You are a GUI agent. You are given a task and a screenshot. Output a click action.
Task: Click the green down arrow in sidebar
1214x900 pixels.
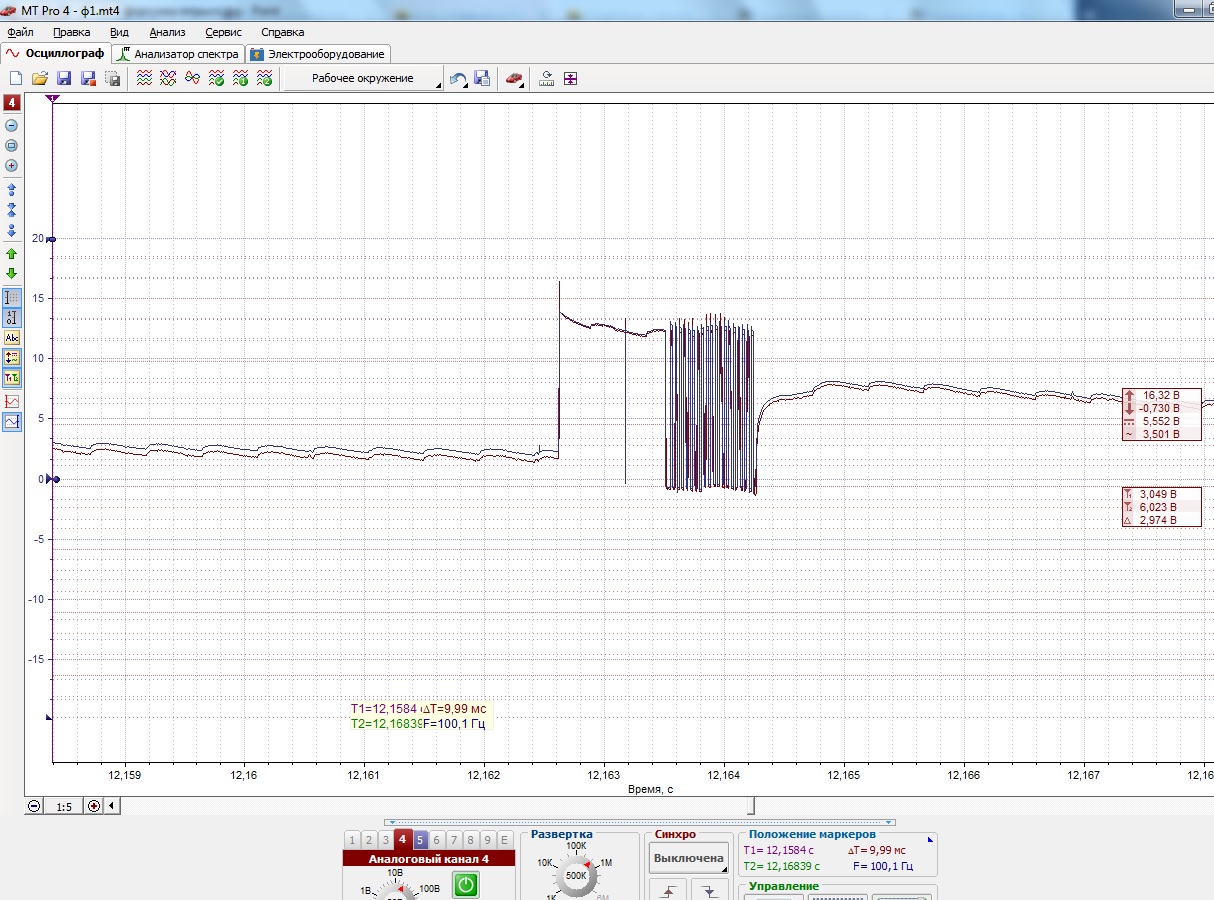[x=12, y=273]
